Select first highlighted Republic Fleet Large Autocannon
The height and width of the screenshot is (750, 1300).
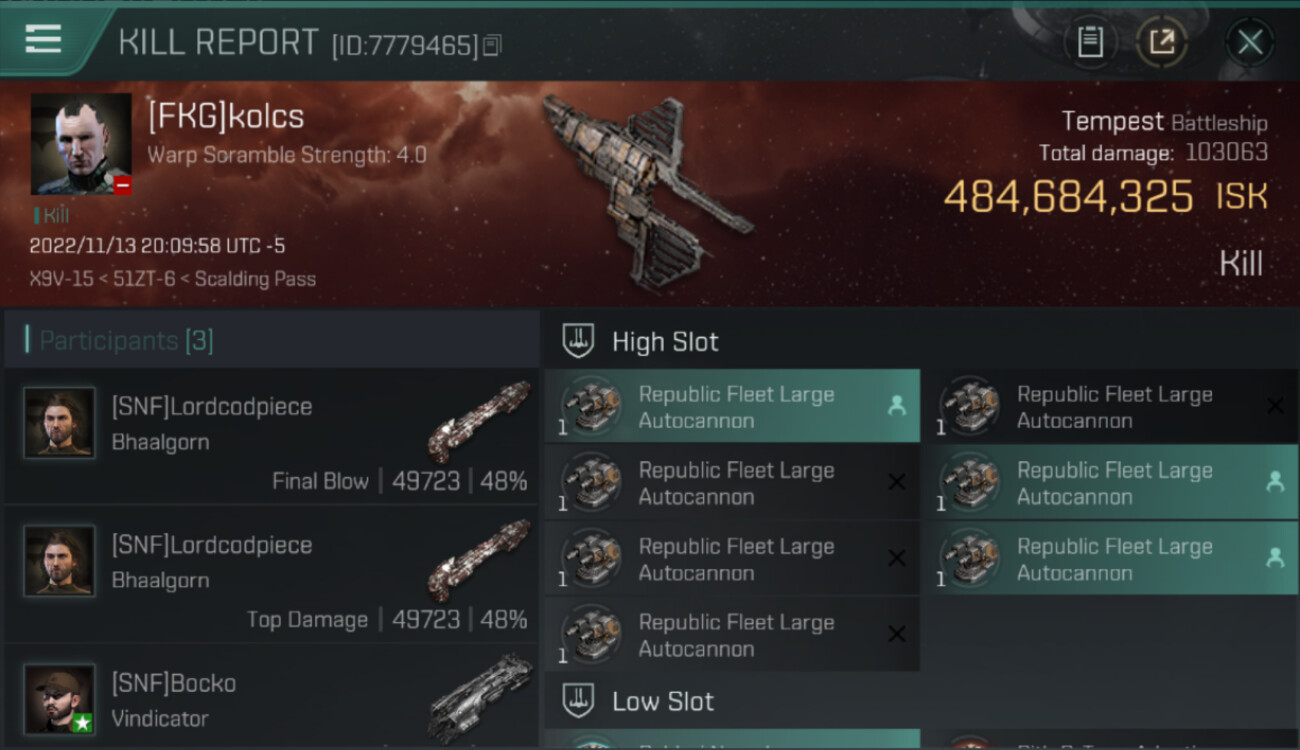[732, 407]
